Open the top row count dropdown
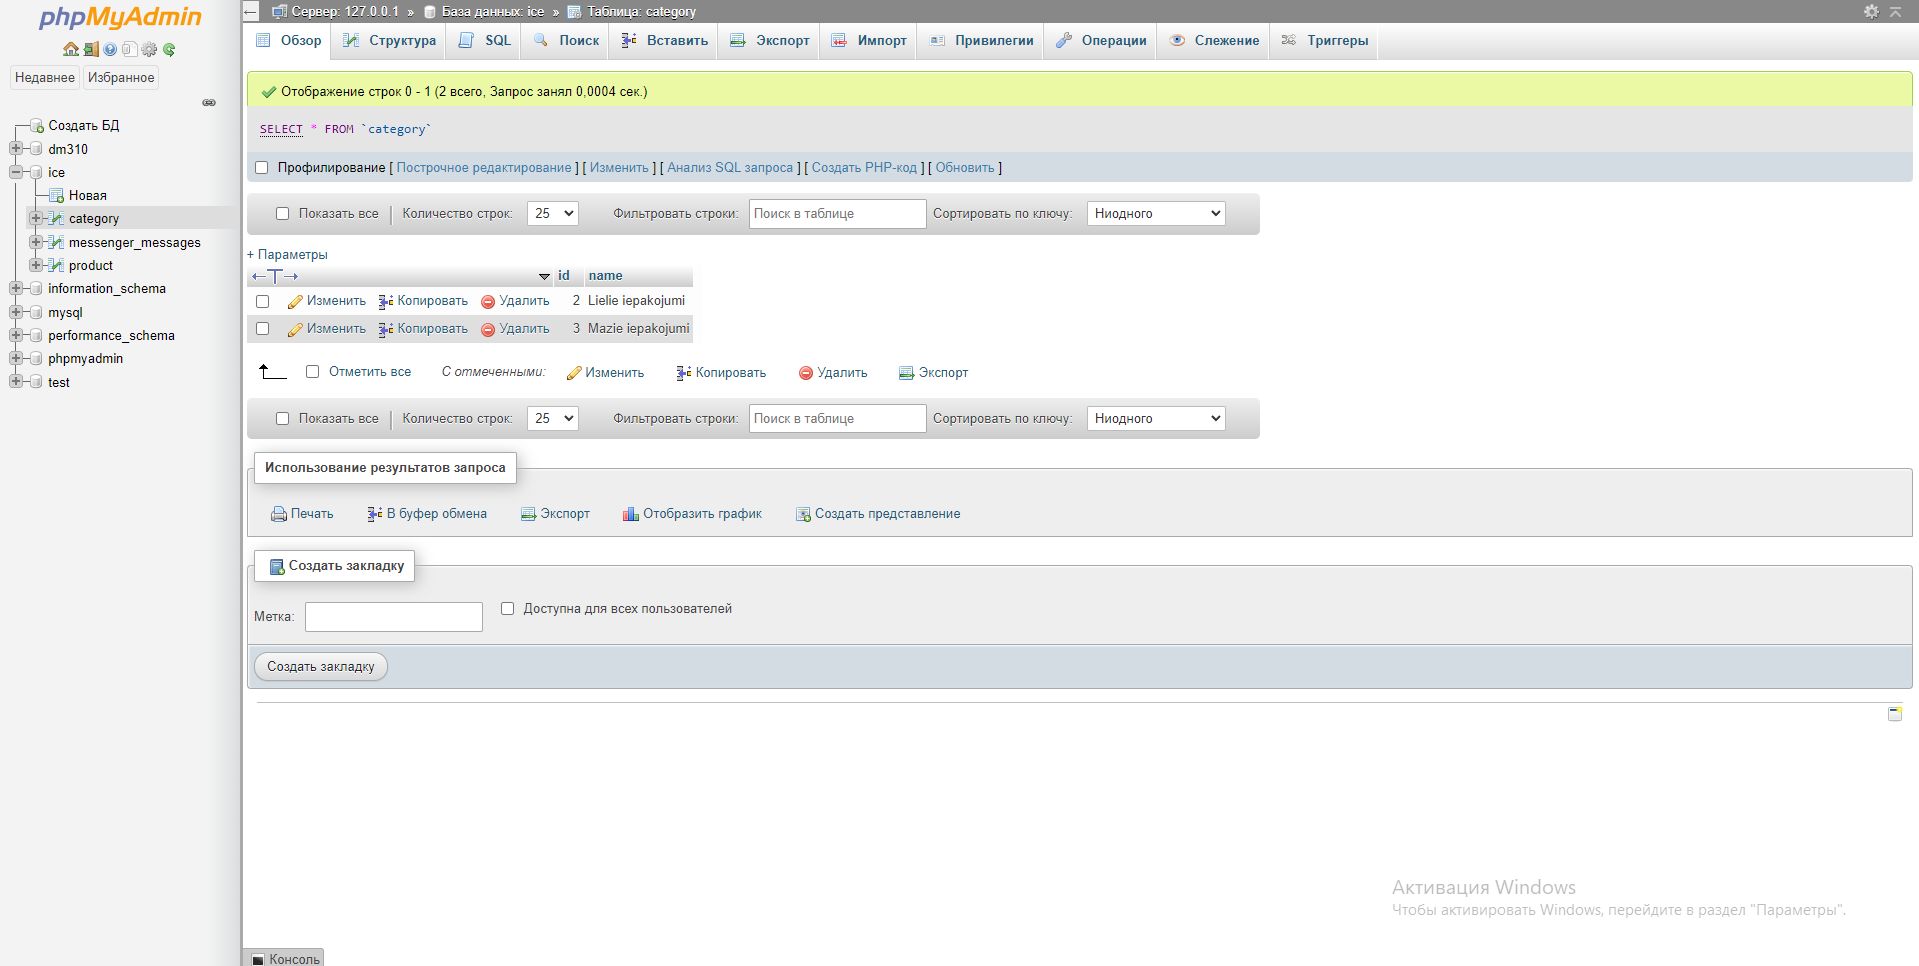The image size is (1919, 966). tap(553, 213)
